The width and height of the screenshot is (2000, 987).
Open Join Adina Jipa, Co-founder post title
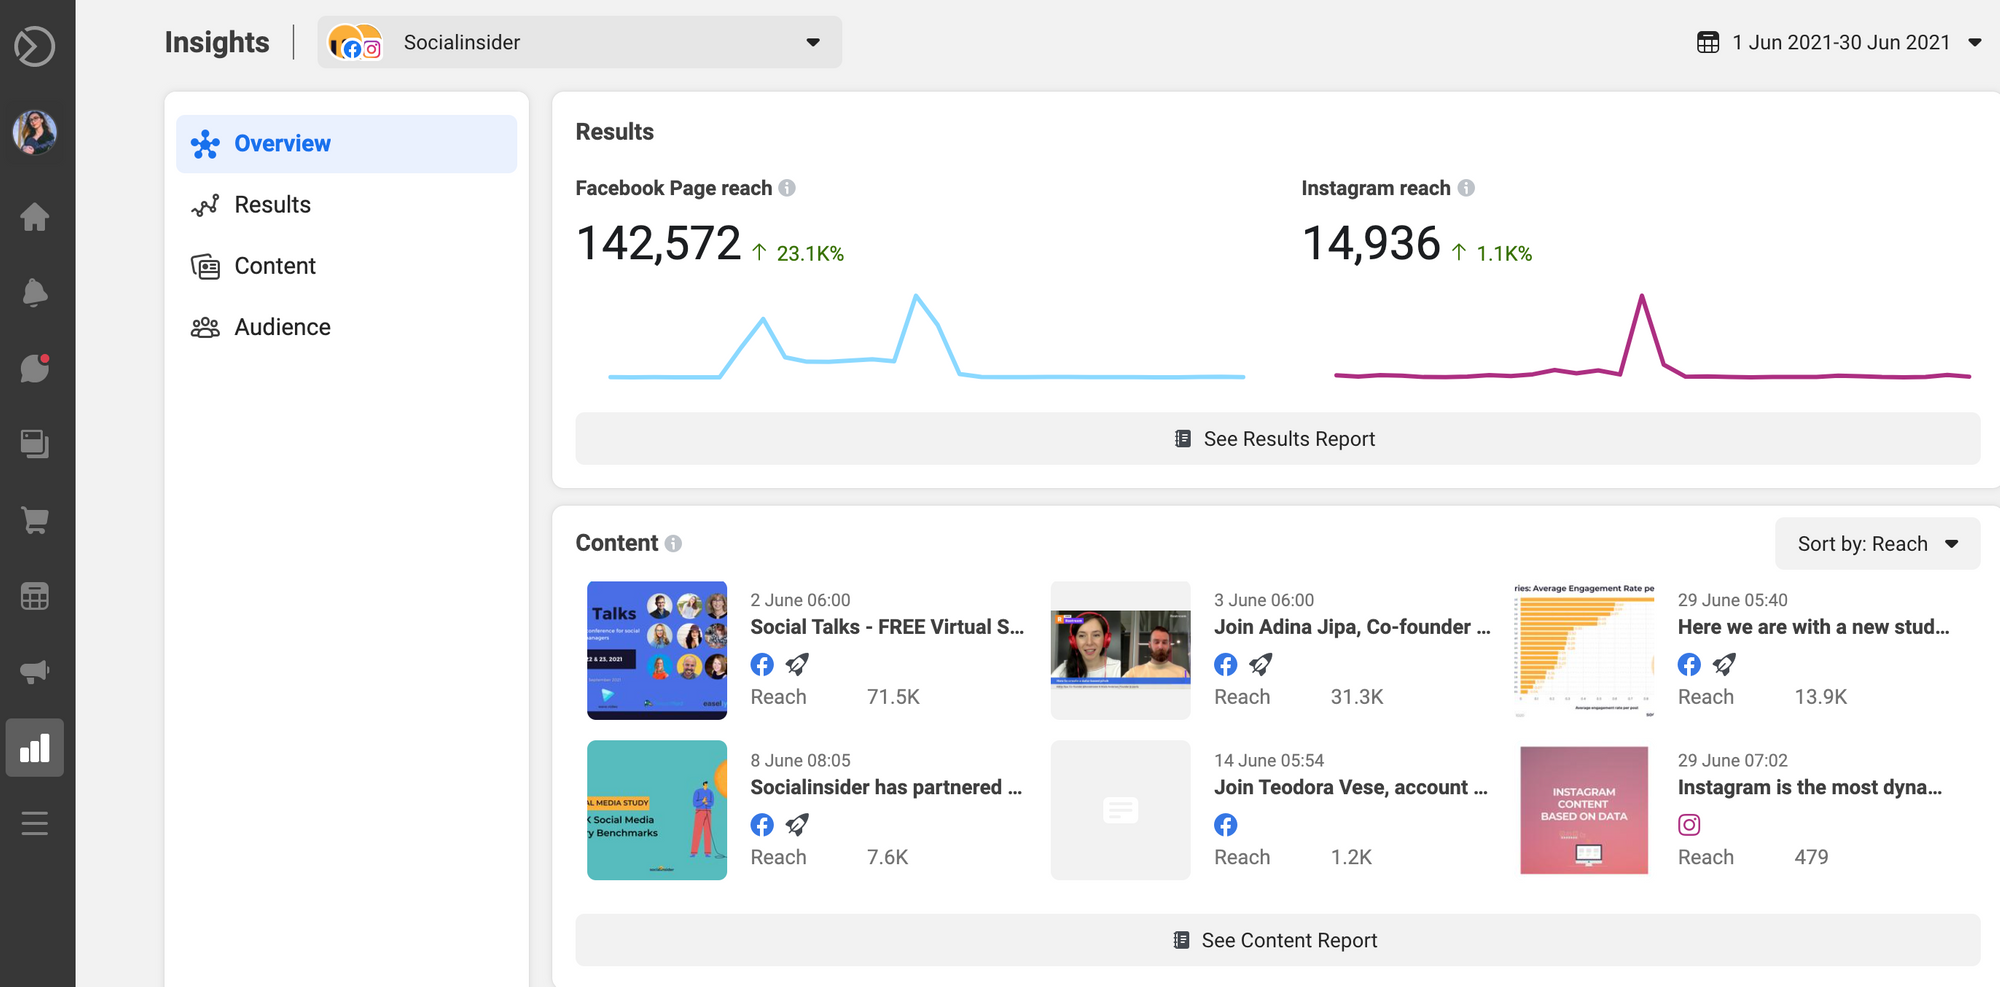point(1352,627)
